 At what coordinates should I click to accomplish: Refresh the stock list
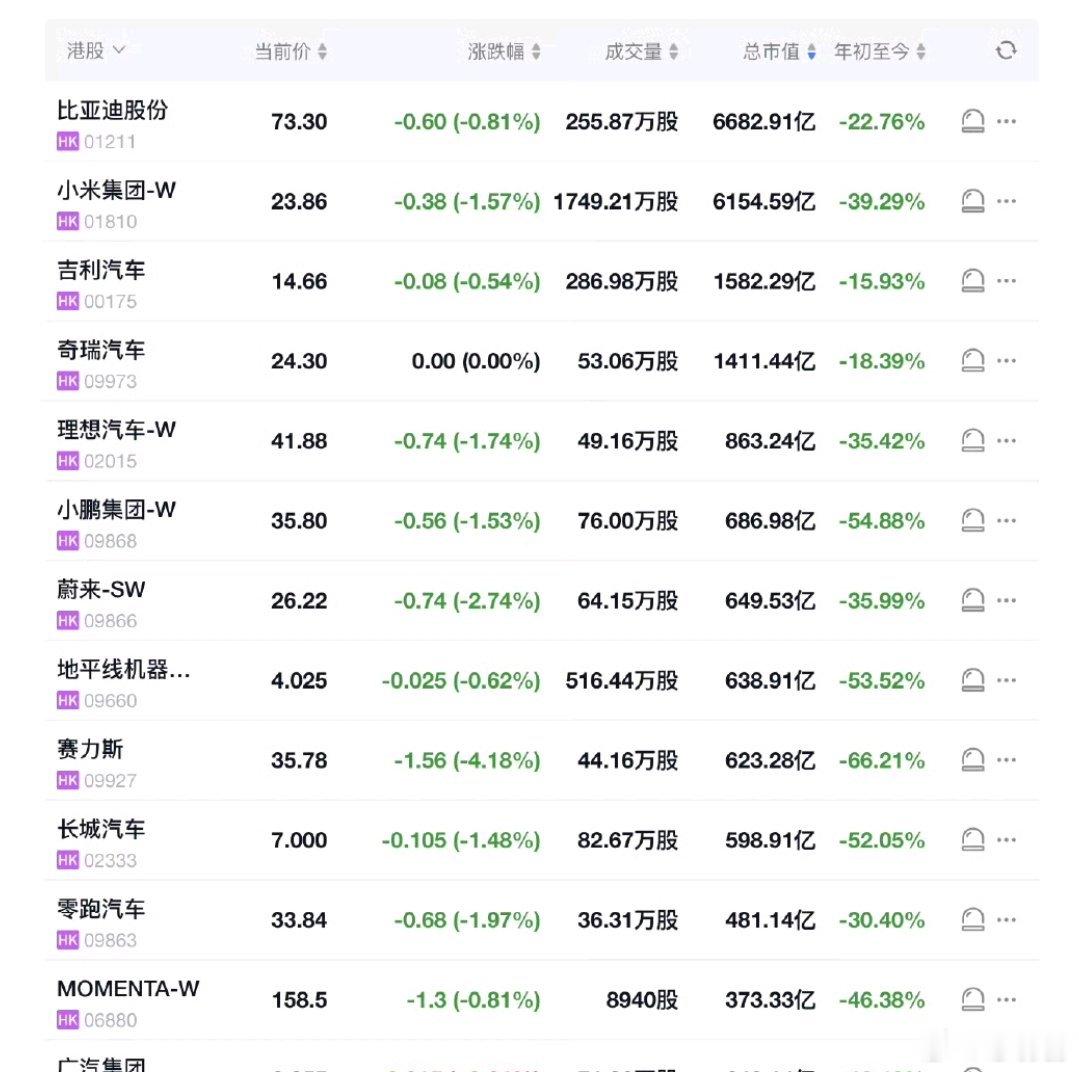tap(1006, 51)
